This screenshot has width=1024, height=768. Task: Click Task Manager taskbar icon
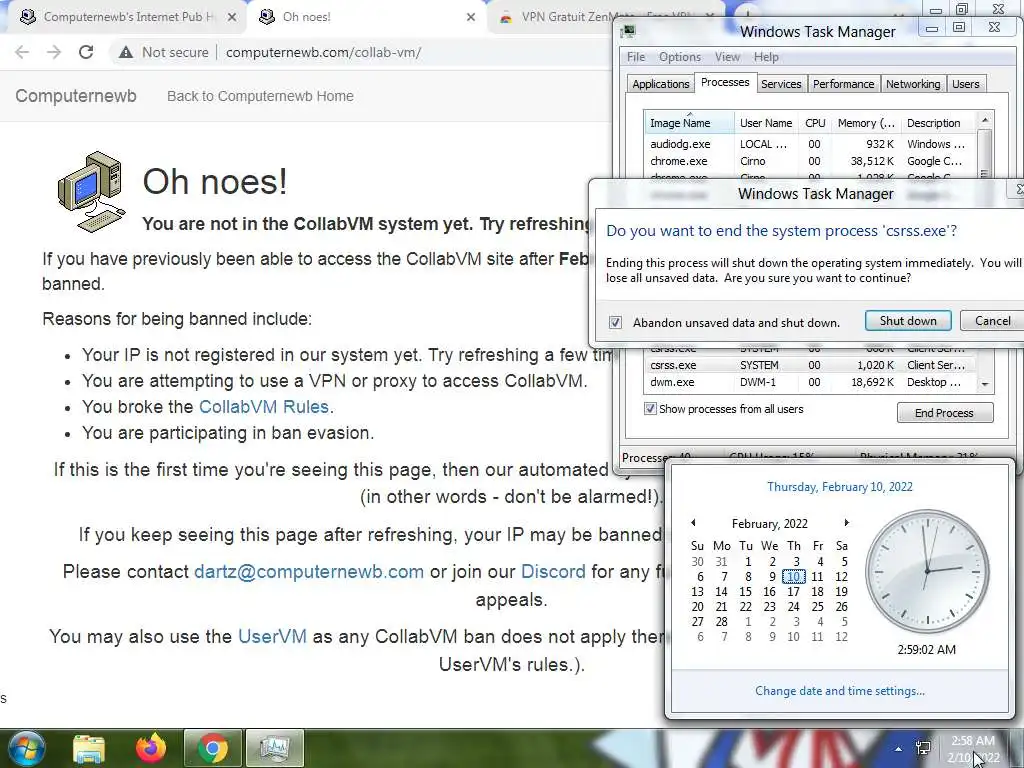pos(275,748)
